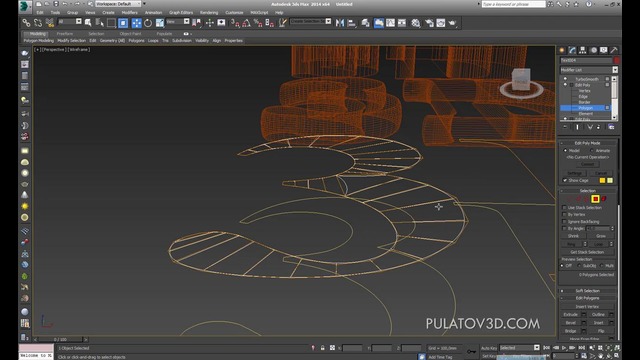Open the Motion command panel tab

pyautogui.click(x=593, y=50)
